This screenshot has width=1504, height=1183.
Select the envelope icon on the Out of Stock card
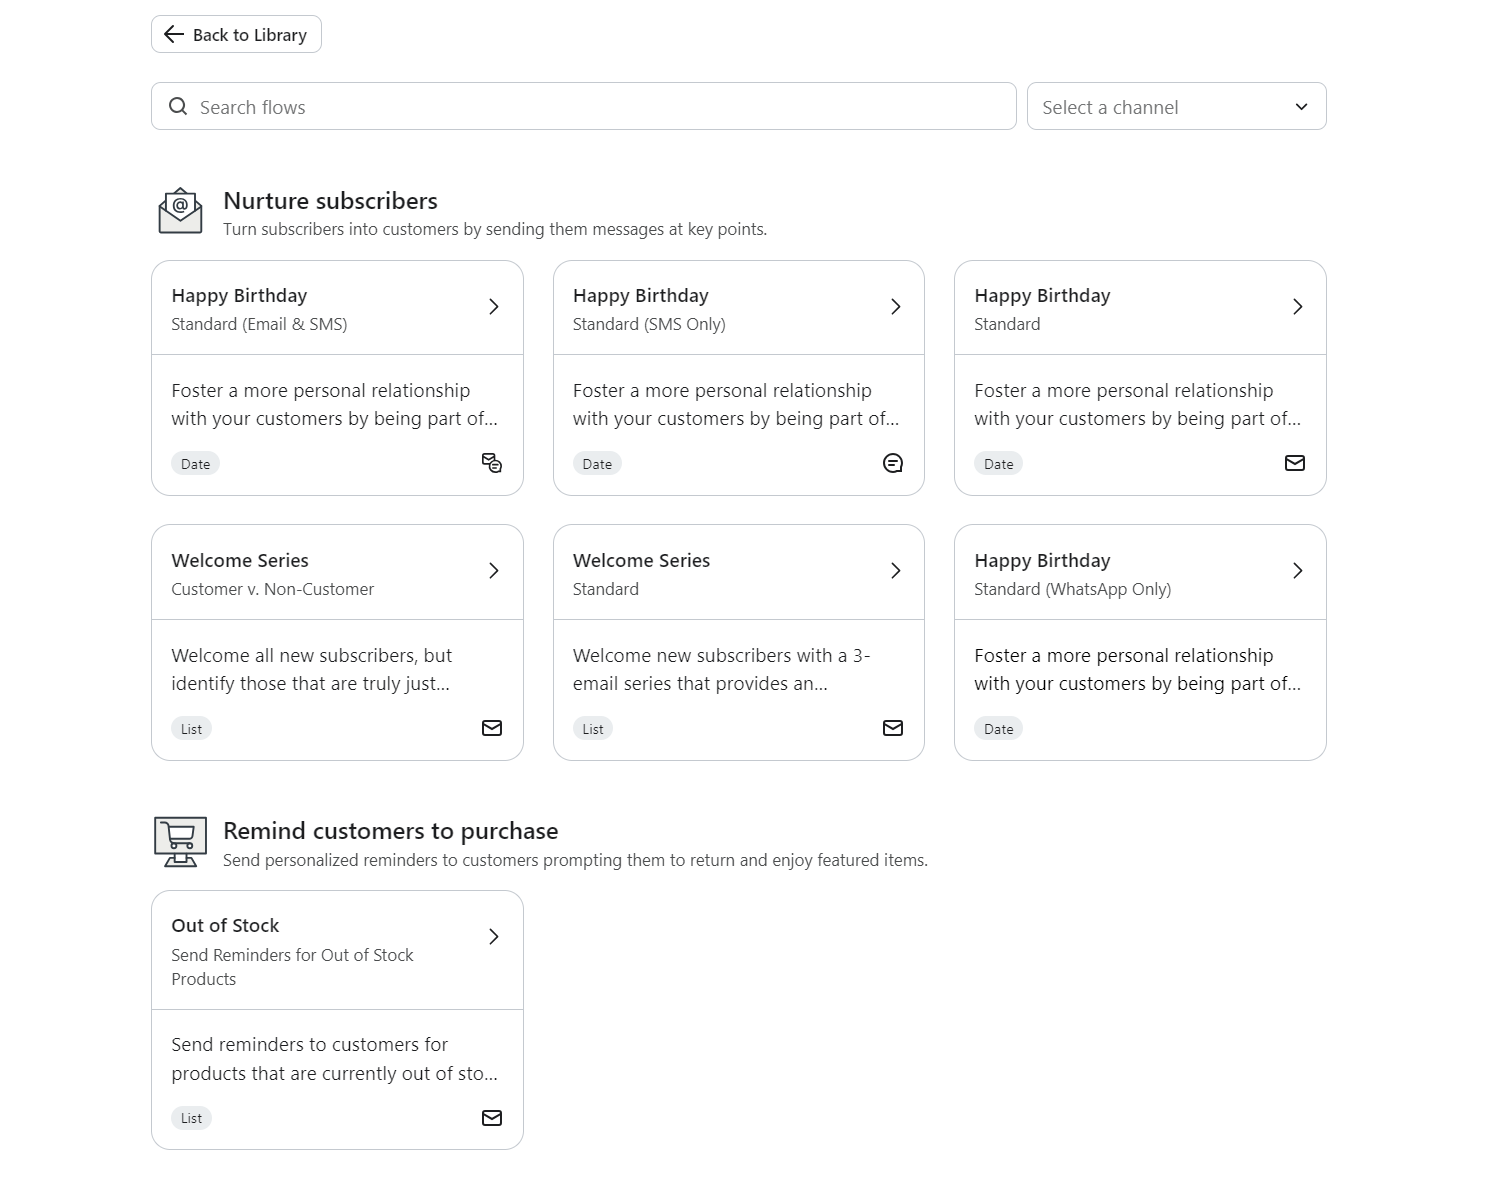click(491, 1118)
